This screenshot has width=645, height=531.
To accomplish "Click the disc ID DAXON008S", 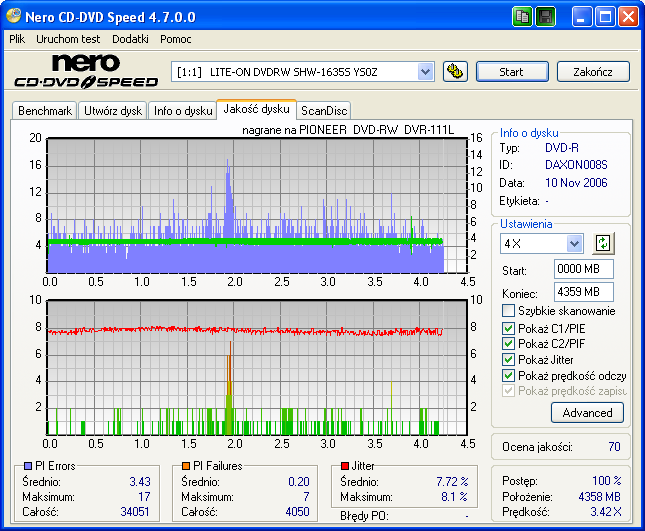I will click(576, 165).
